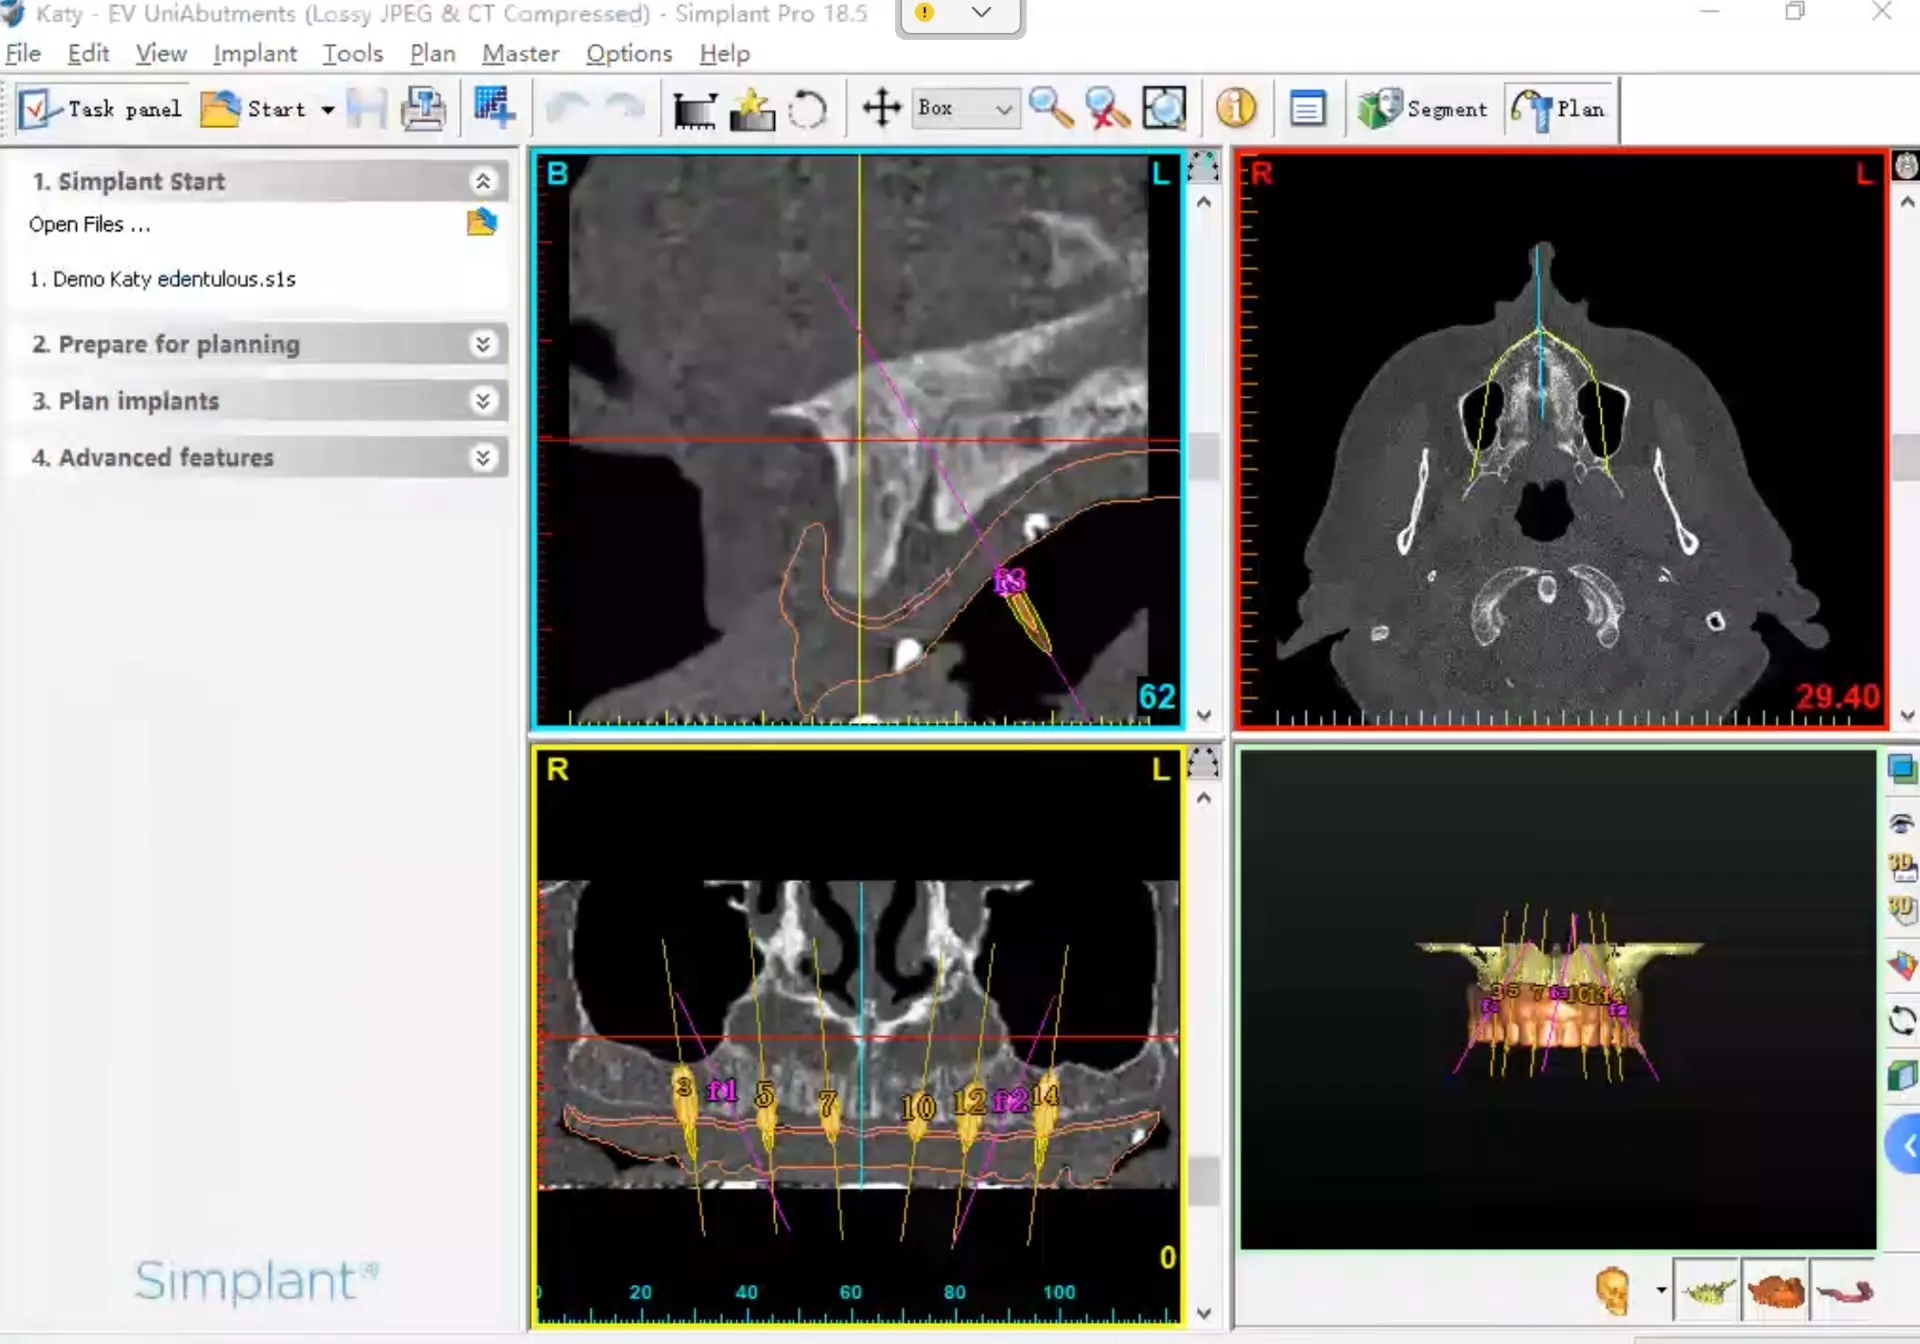Click the Print toolbar icon
Screen dimensions: 1920x1344
pyautogui.click(x=423, y=108)
